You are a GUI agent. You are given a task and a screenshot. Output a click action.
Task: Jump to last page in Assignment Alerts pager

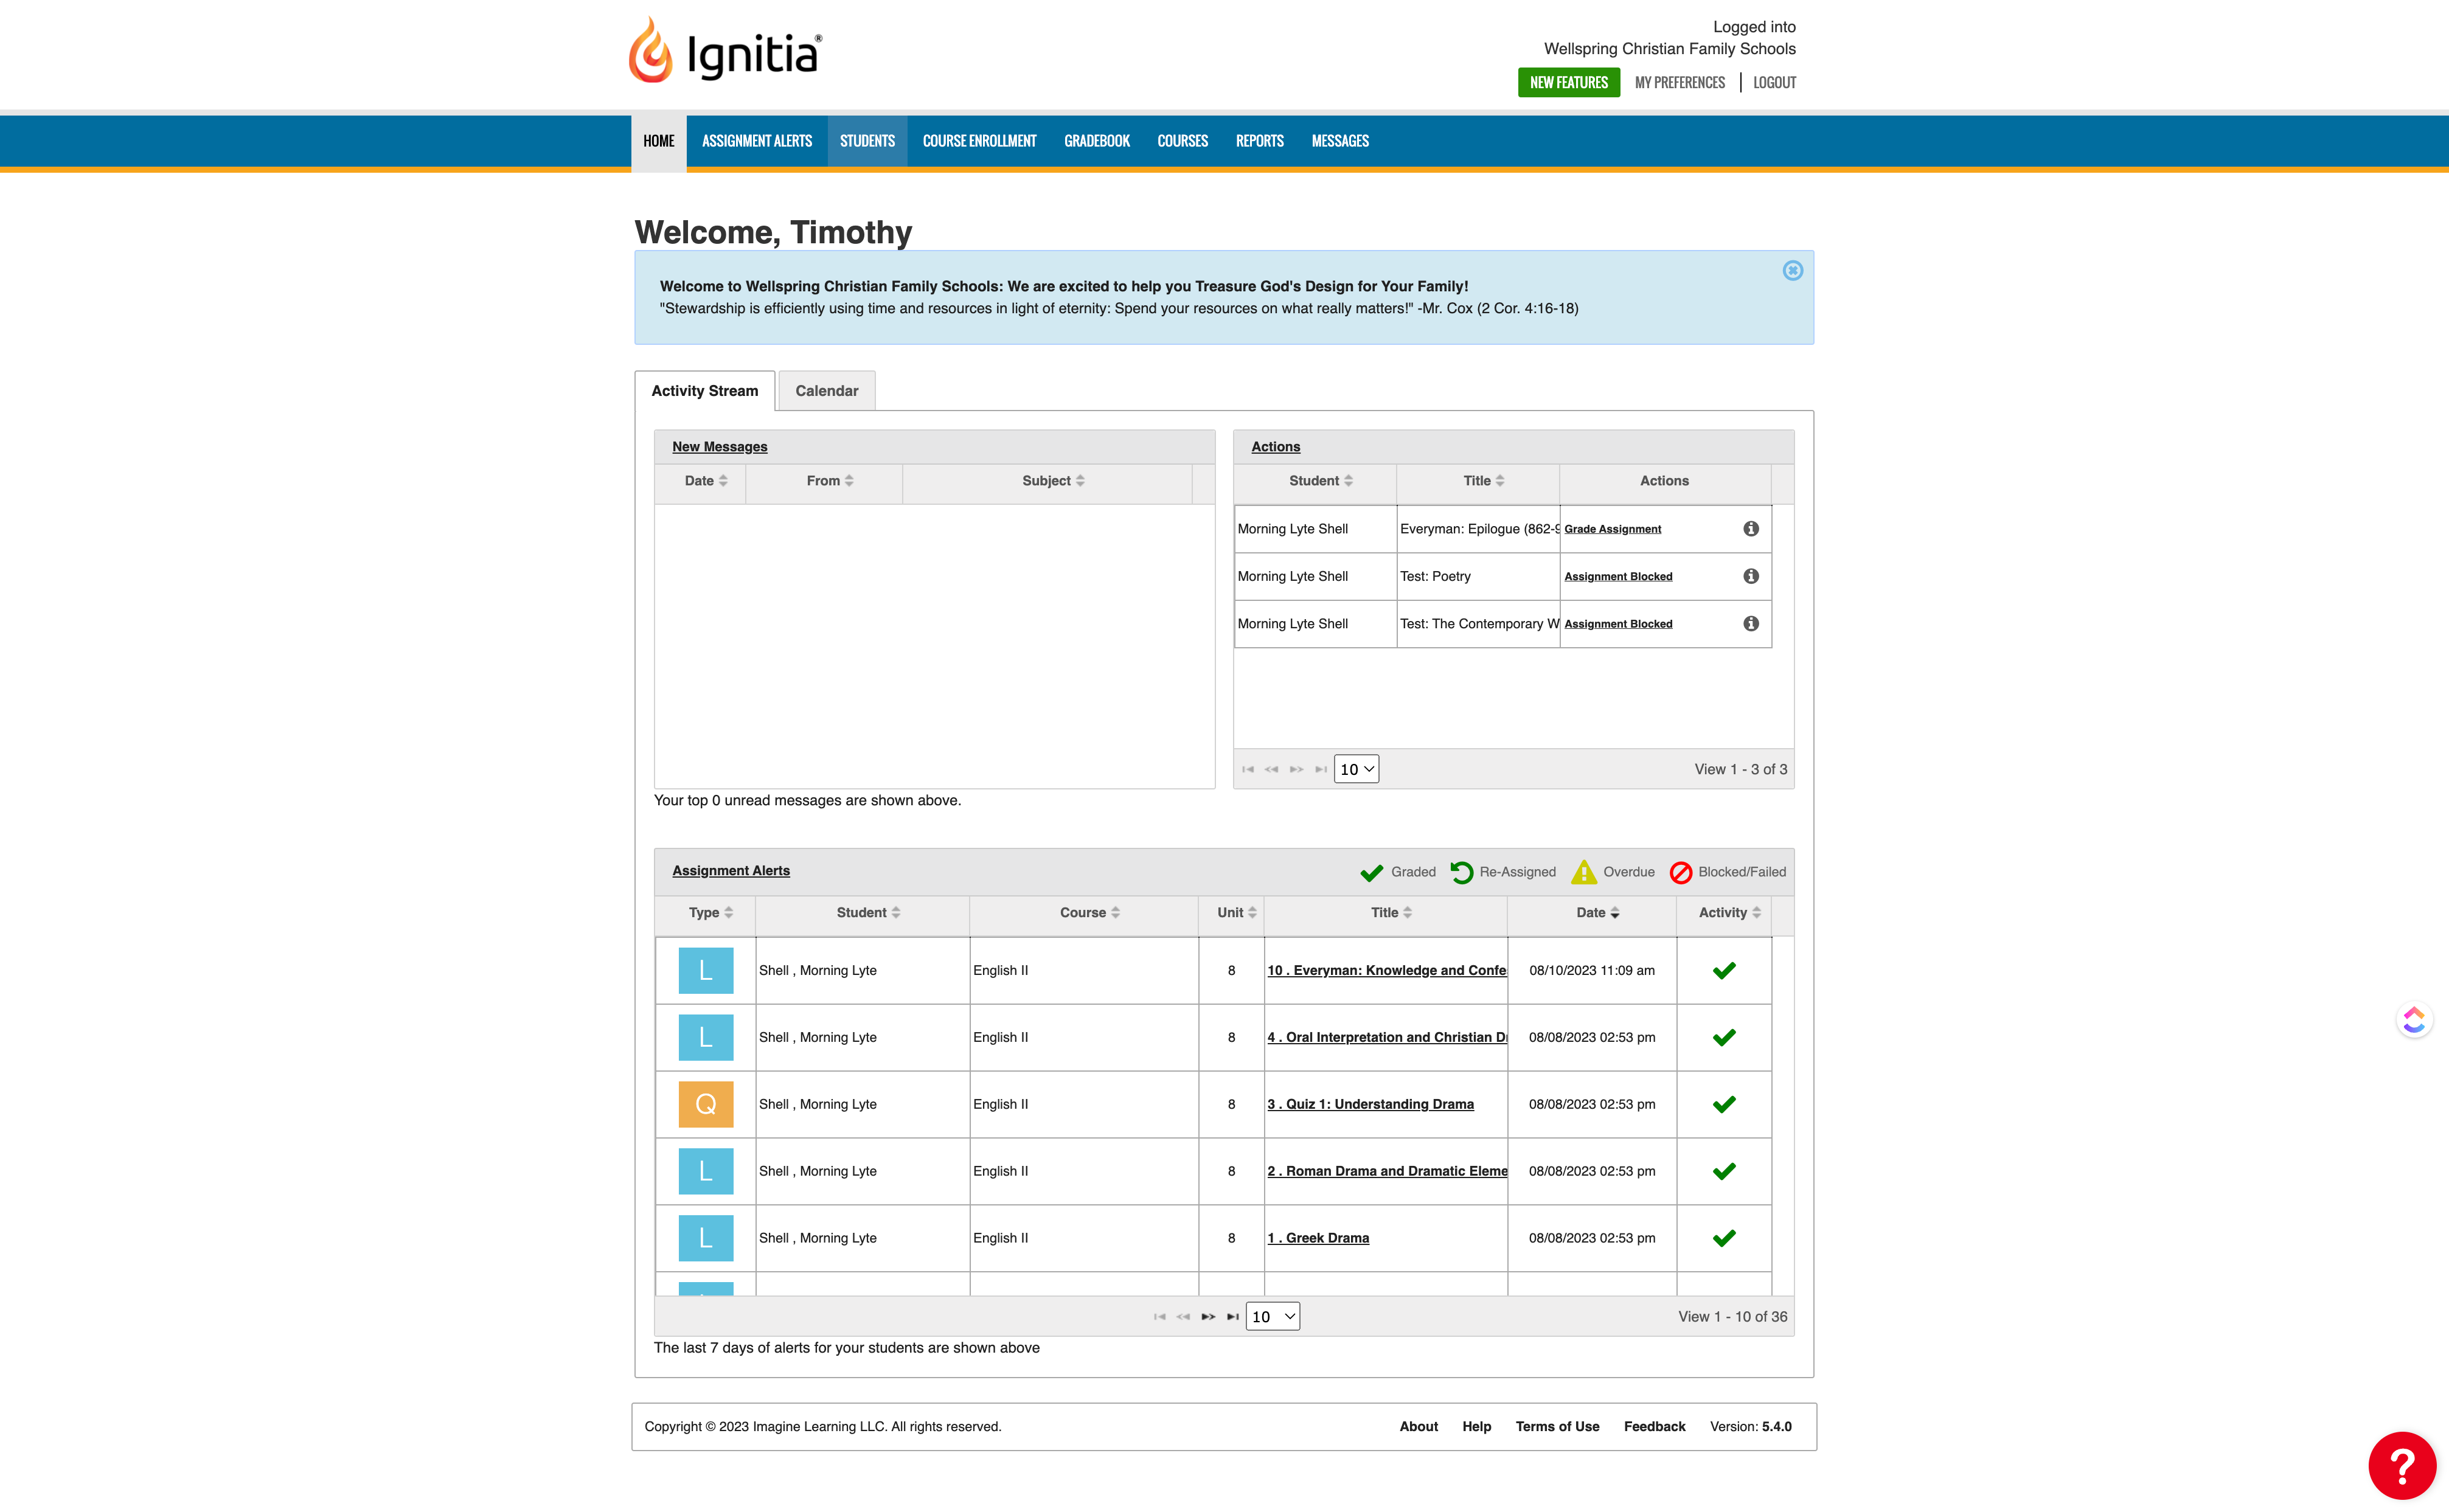coord(1232,1316)
